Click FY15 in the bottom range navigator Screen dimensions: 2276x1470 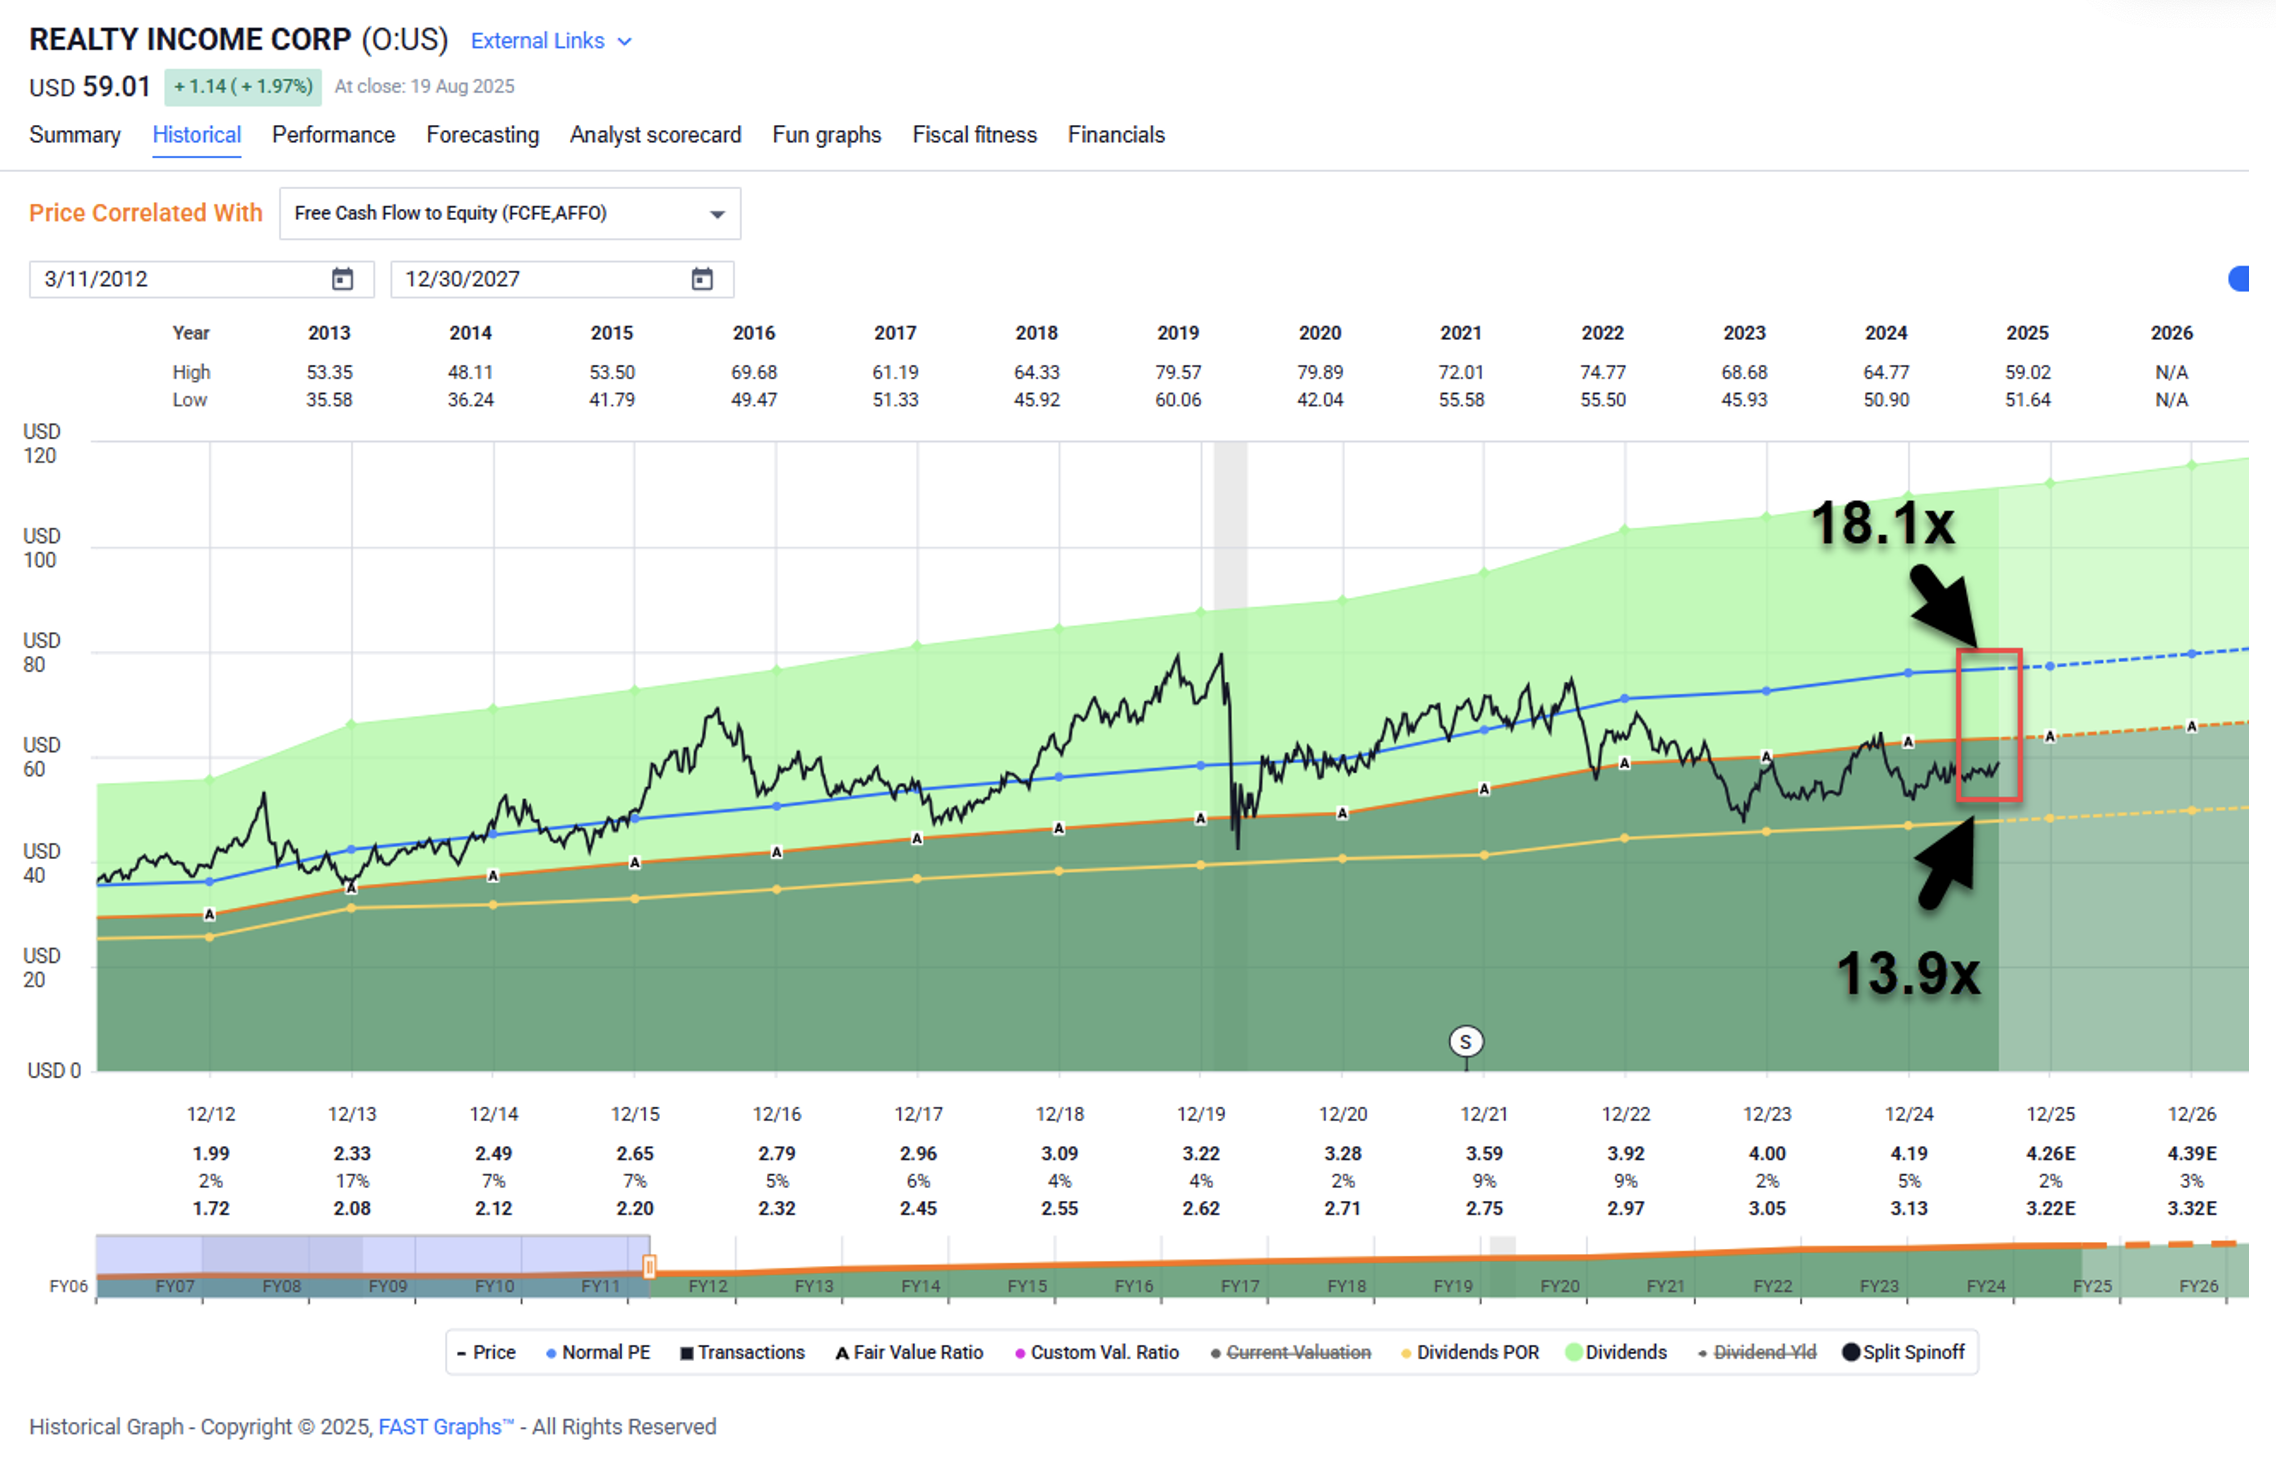(x=1027, y=1286)
